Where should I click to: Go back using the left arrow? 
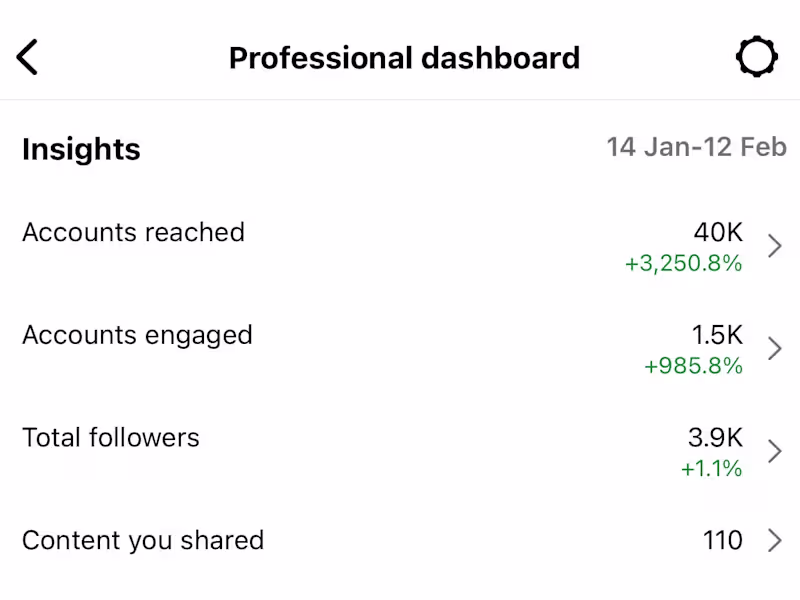(x=27, y=57)
